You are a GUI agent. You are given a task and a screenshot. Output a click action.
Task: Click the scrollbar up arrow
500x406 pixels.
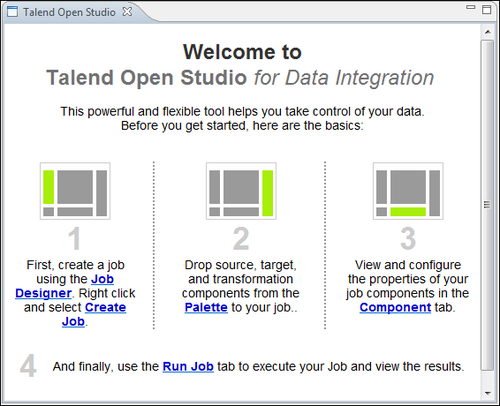pyautogui.click(x=488, y=32)
